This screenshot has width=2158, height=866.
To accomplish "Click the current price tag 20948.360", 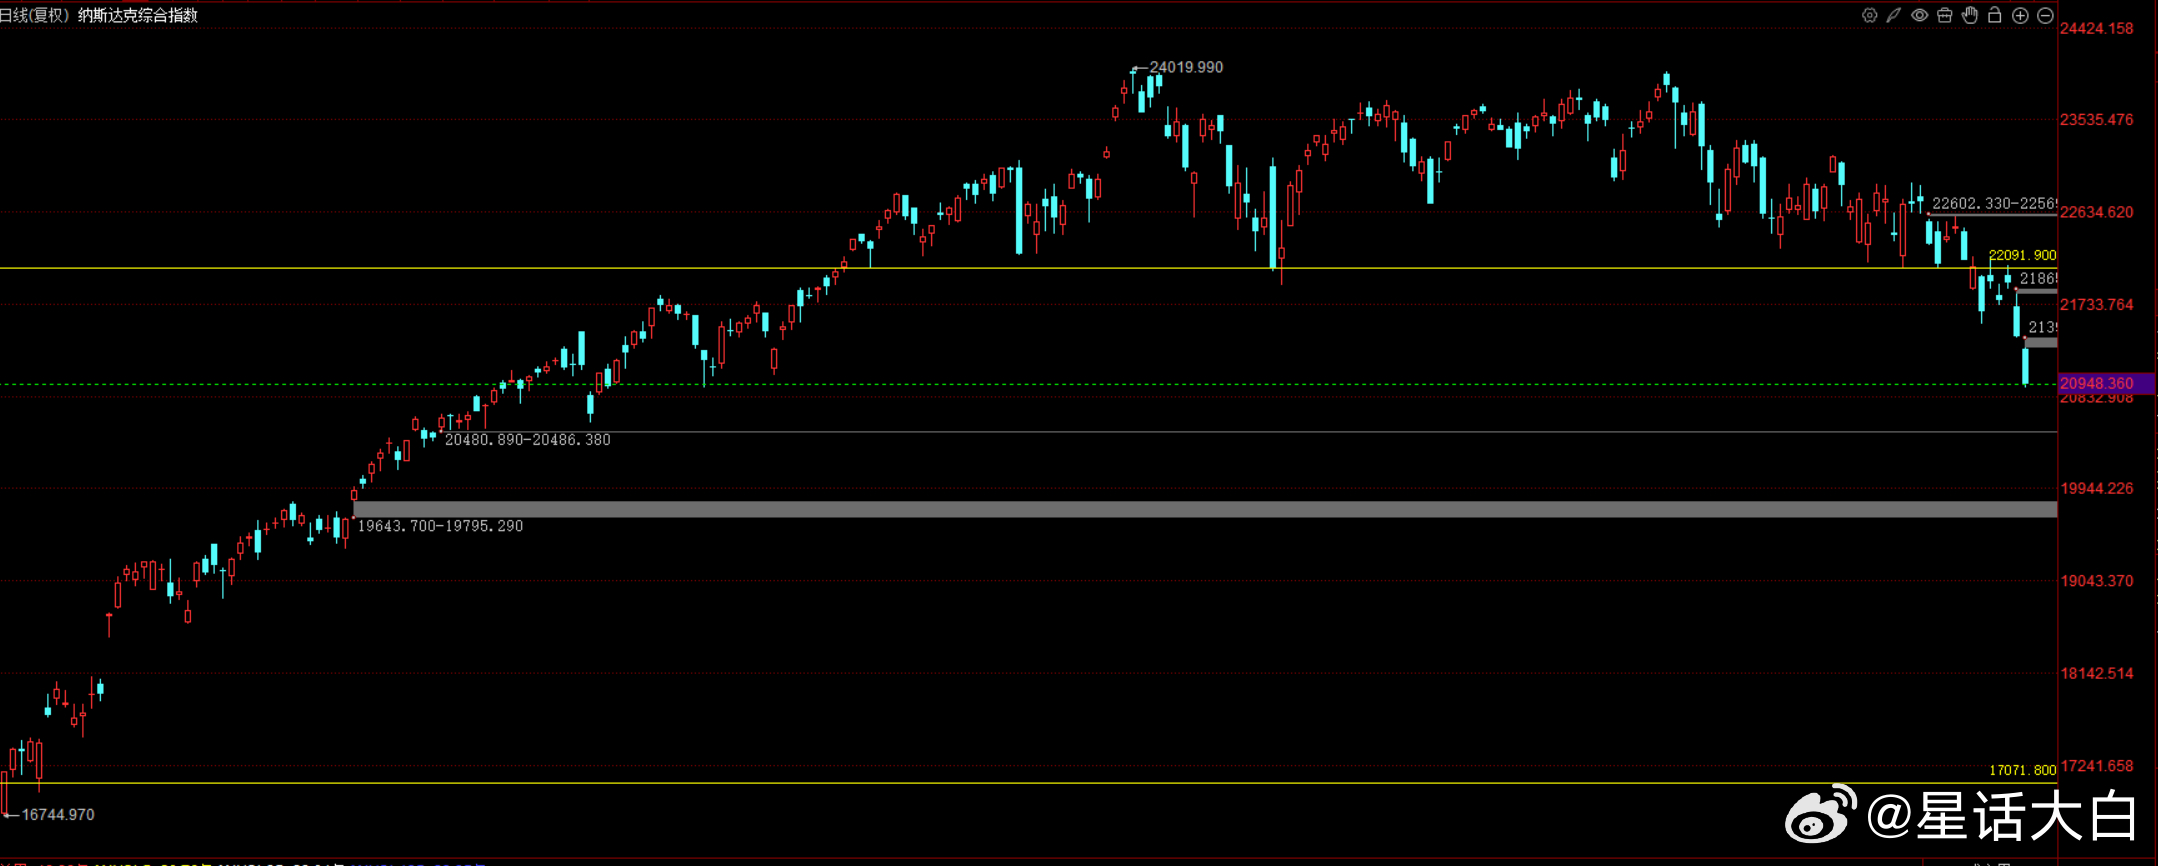I will pos(2106,383).
